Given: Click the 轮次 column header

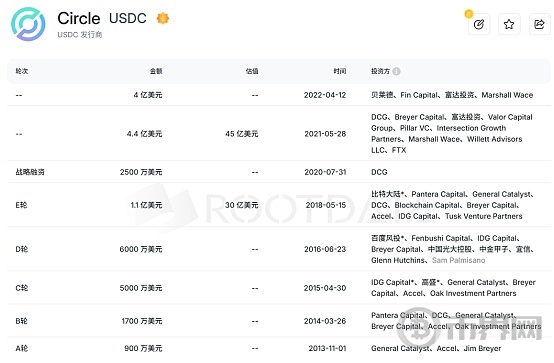Looking at the screenshot, I should (22, 71).
